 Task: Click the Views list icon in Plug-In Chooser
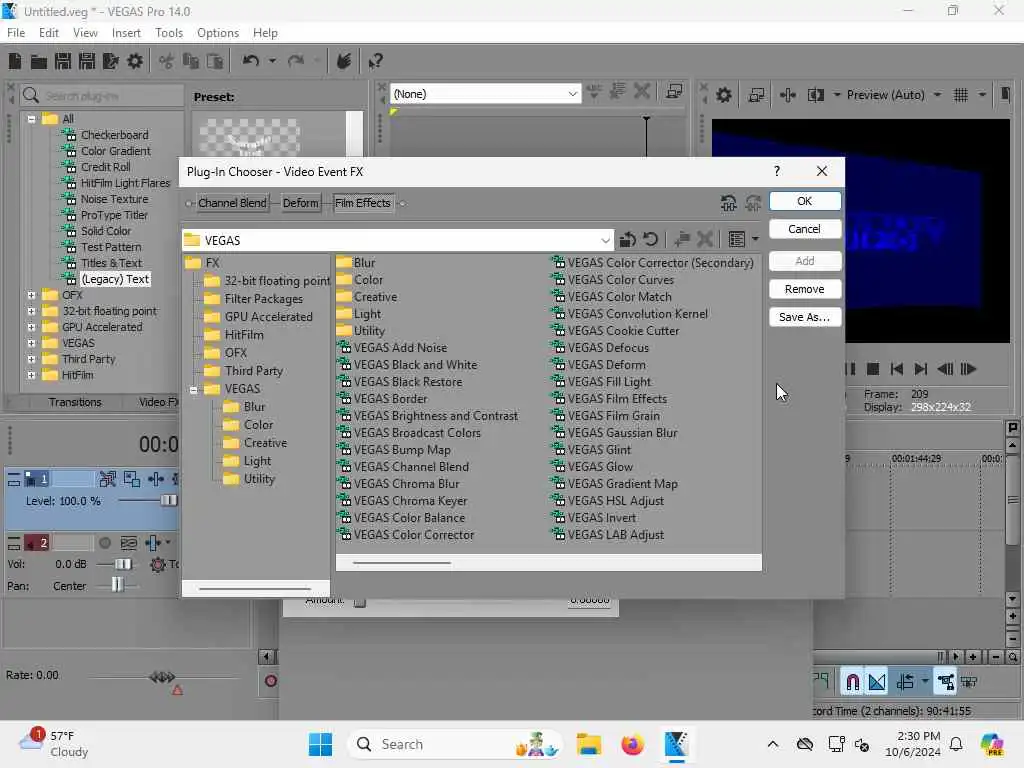[737, 240]
